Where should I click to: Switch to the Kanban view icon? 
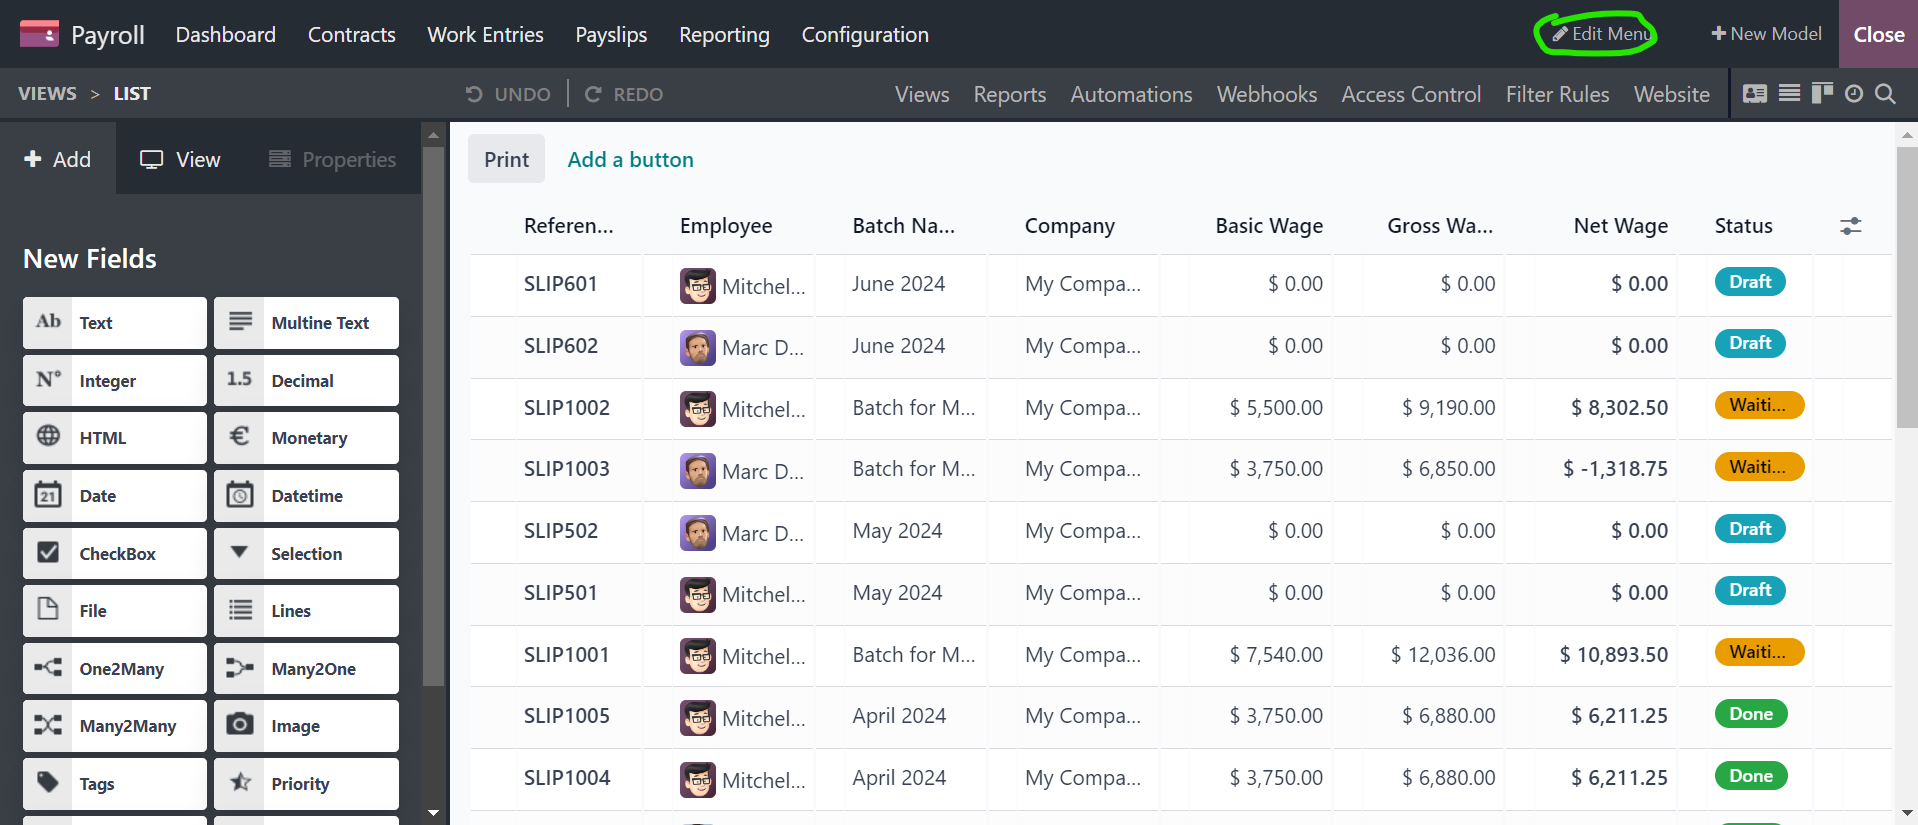[1822, 93]
